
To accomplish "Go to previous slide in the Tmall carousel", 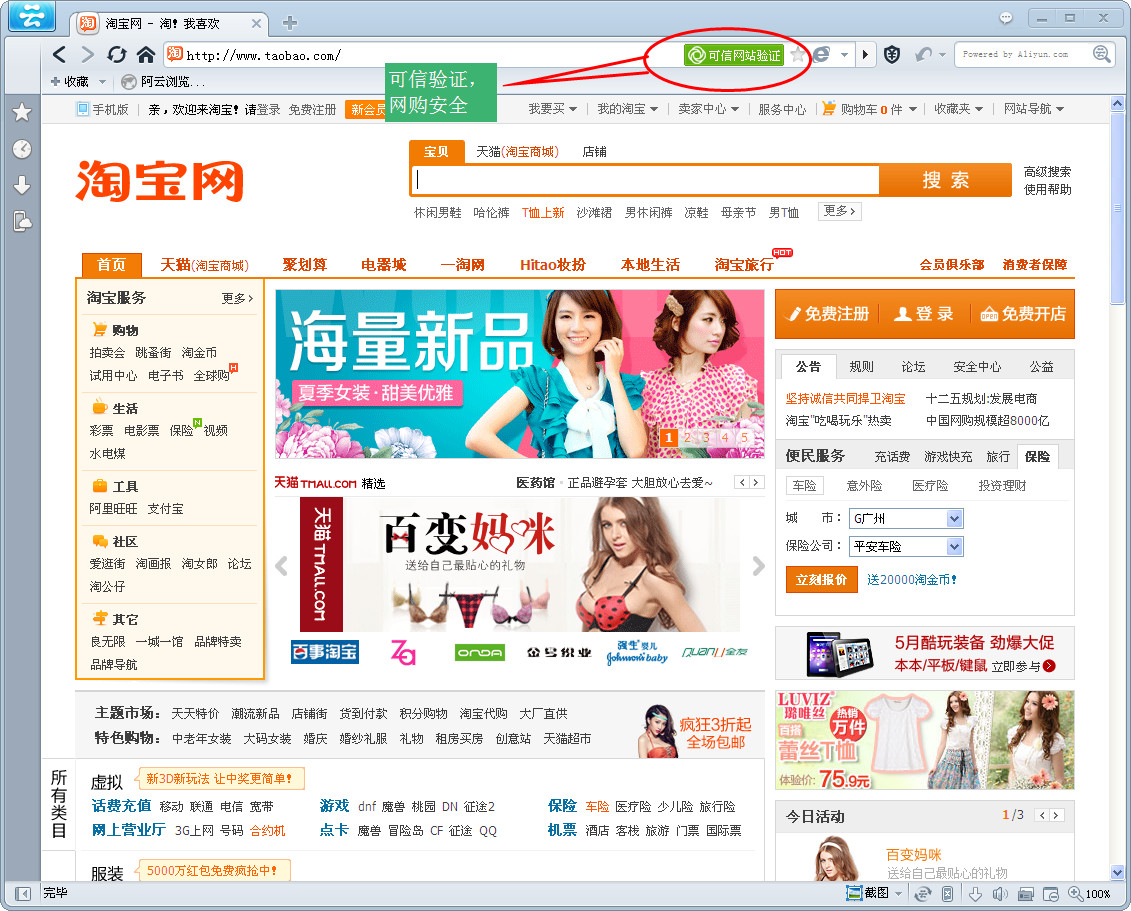I will click(x=282, y=566).
